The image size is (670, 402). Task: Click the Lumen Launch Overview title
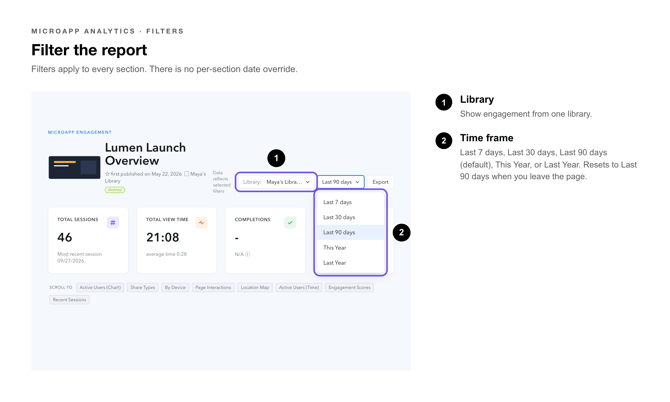click(x=145, y=154)
